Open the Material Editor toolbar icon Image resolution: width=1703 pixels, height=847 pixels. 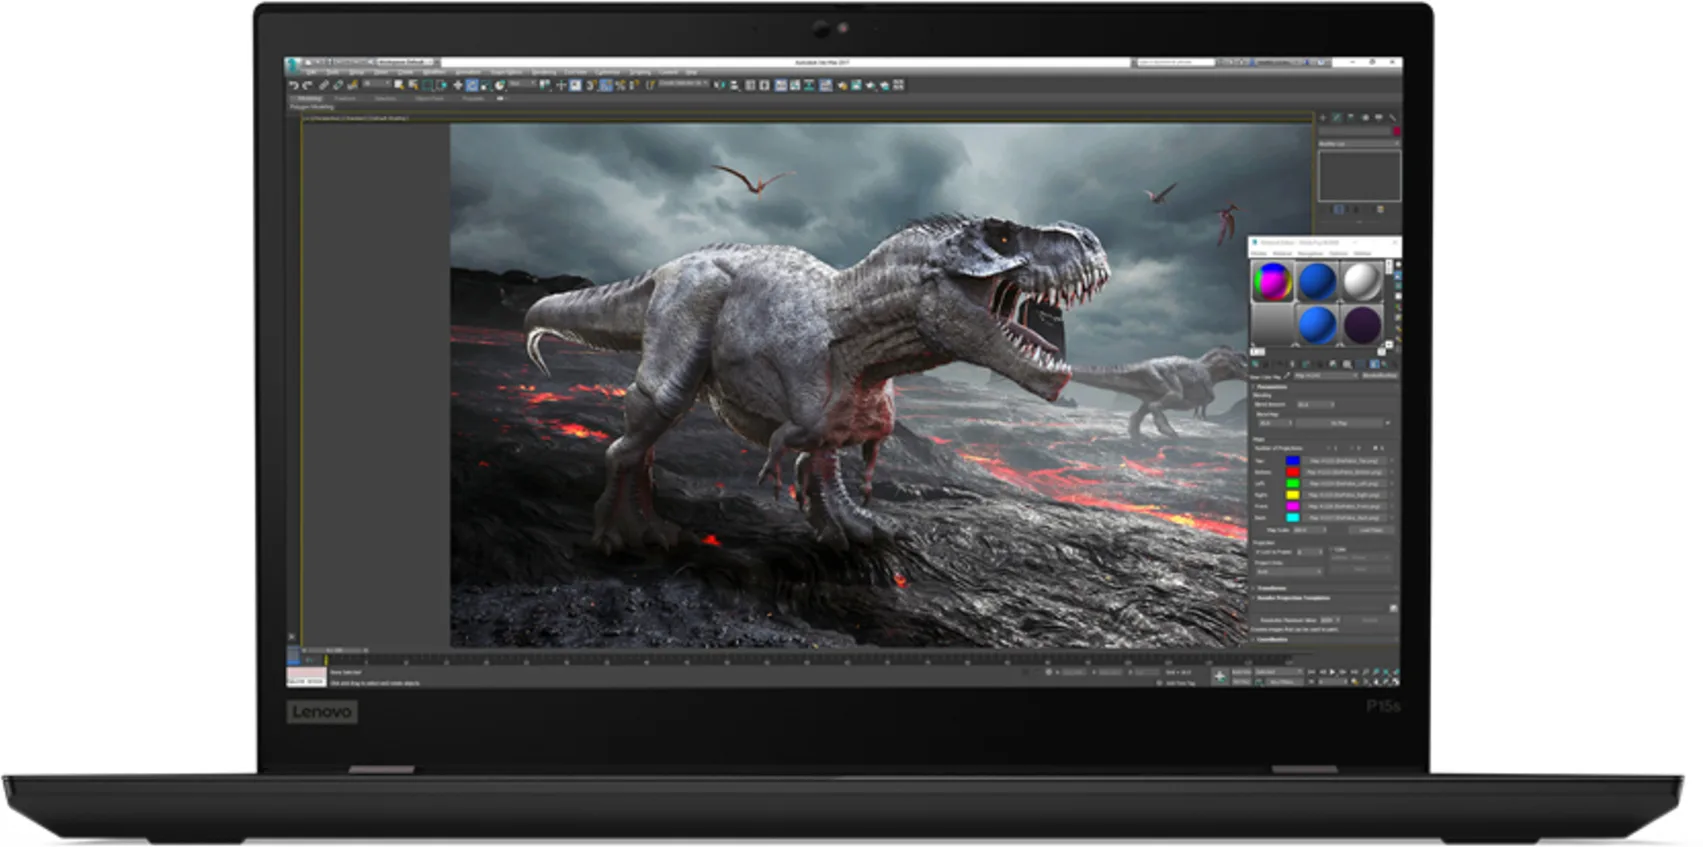click(x=825, y=85)
